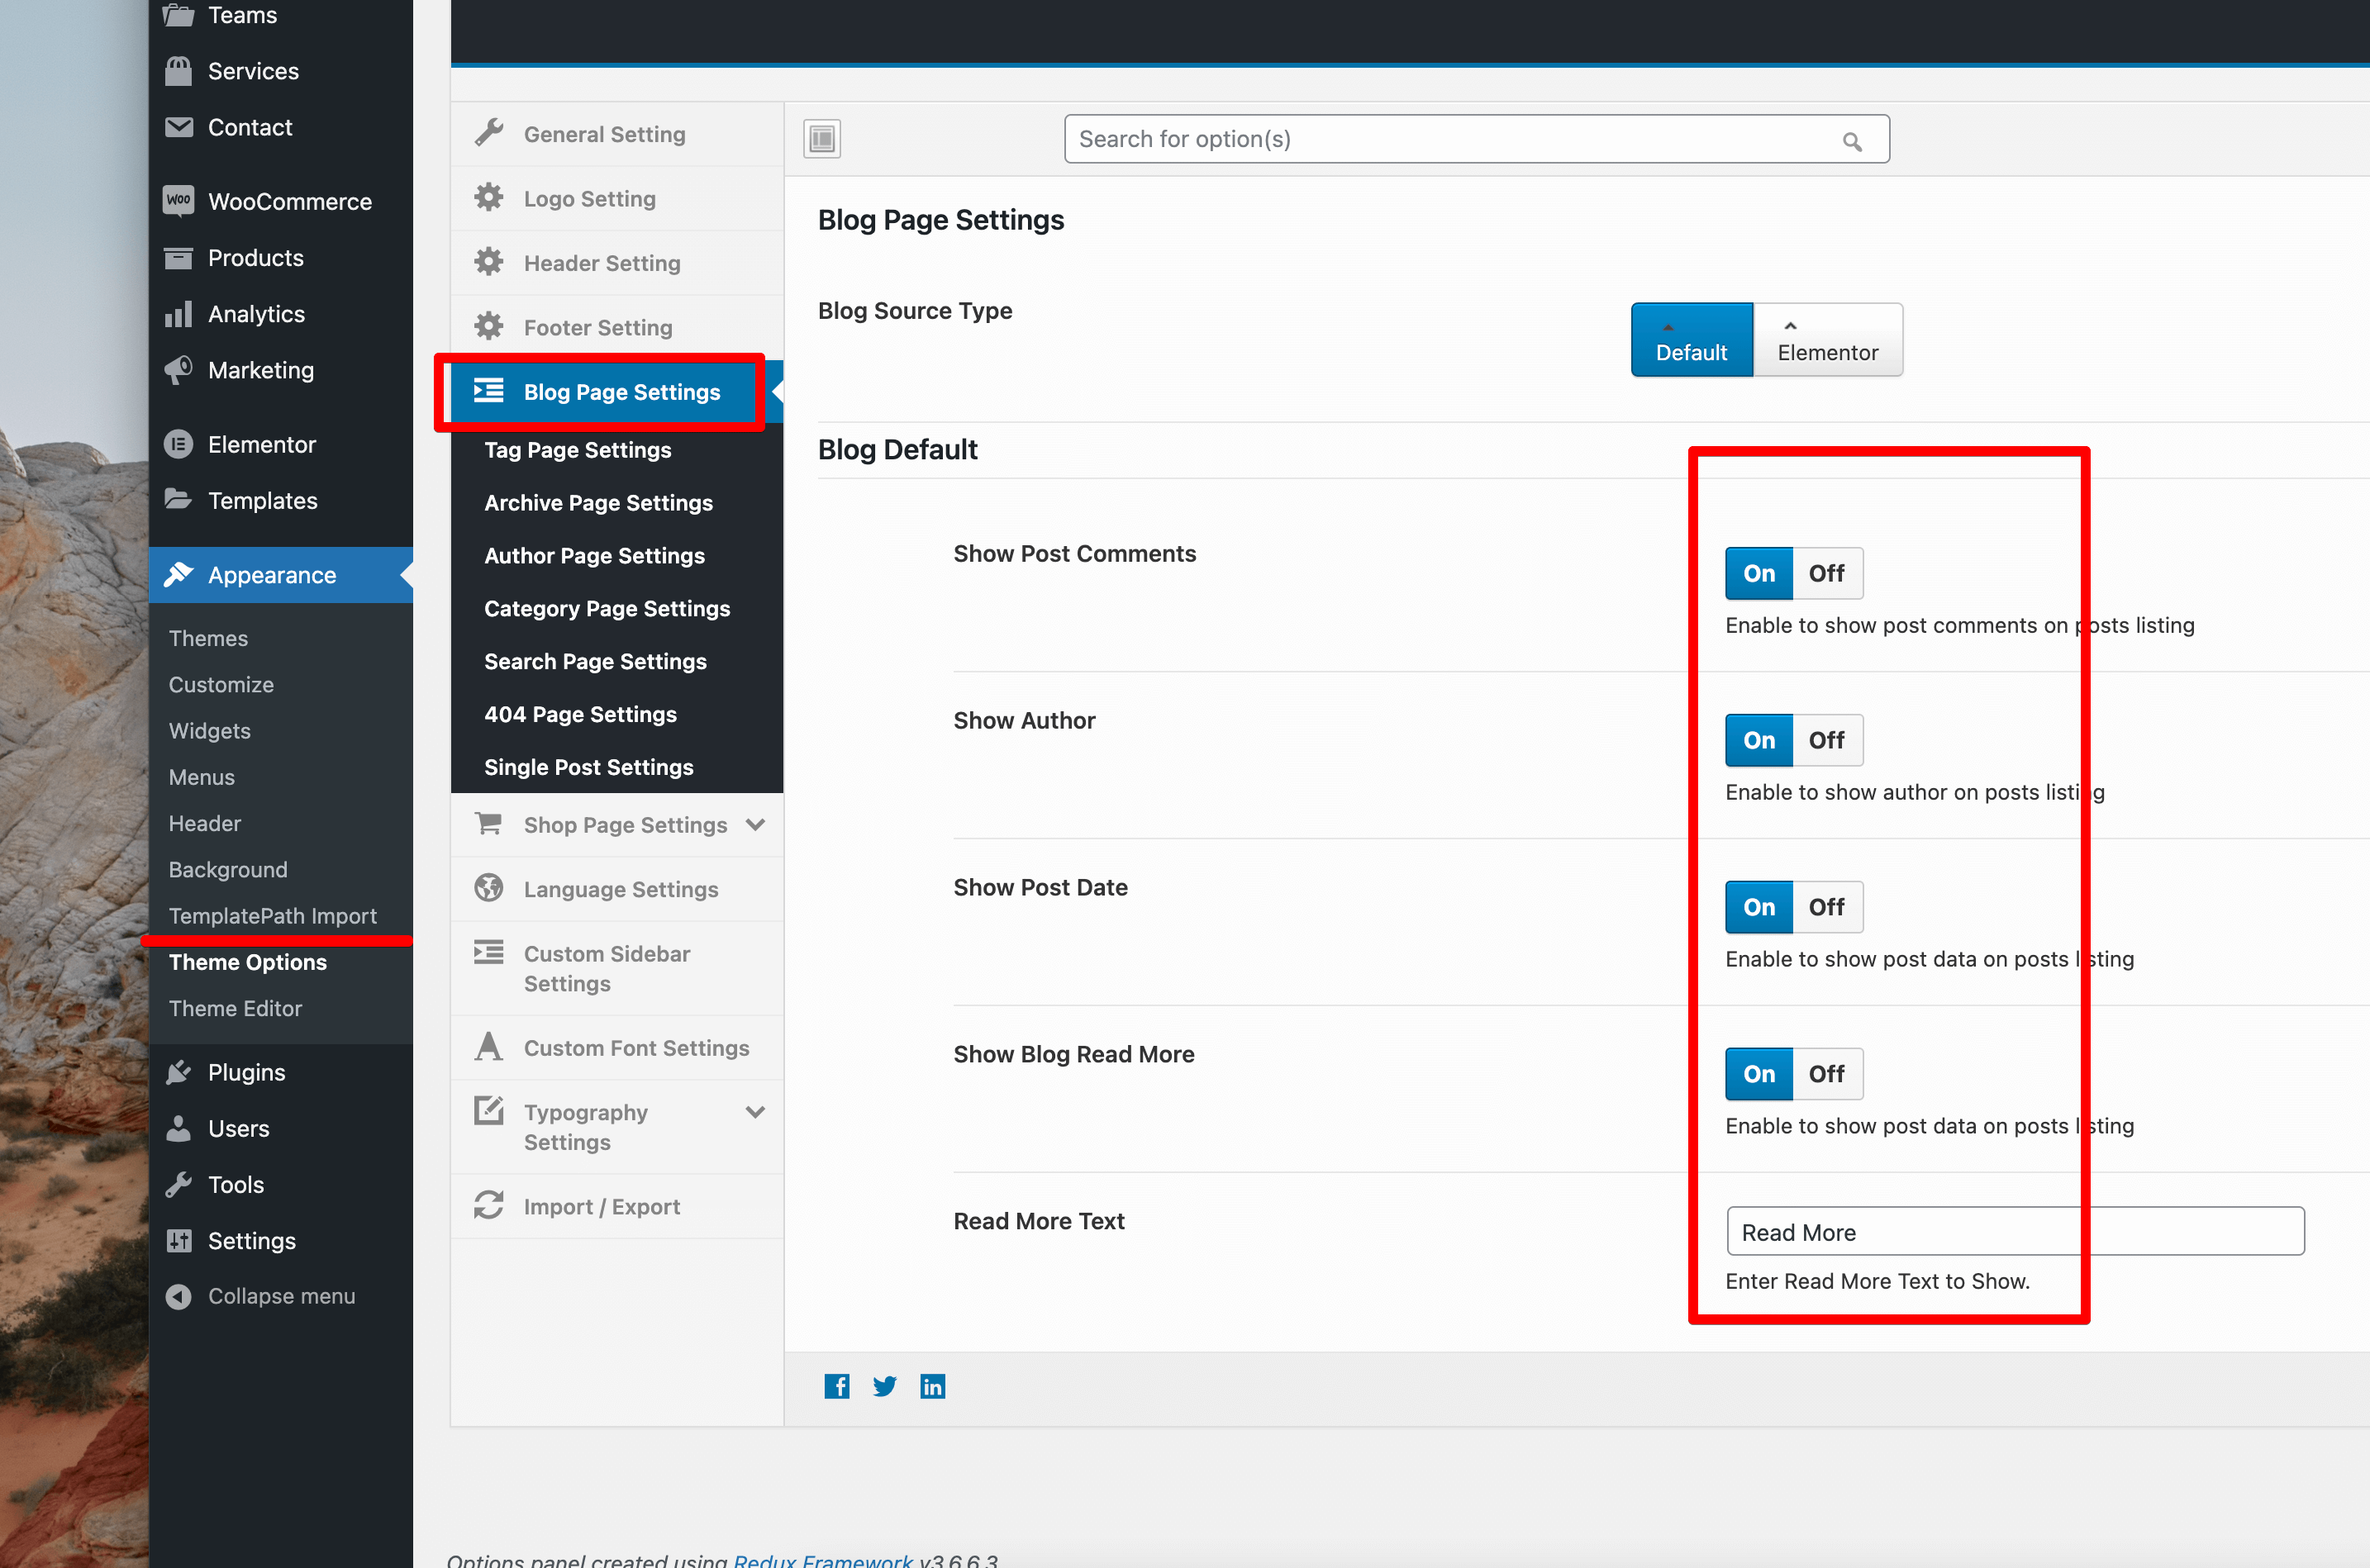
Task: Open the Facebook share icon
Action: coord(836,1386)
